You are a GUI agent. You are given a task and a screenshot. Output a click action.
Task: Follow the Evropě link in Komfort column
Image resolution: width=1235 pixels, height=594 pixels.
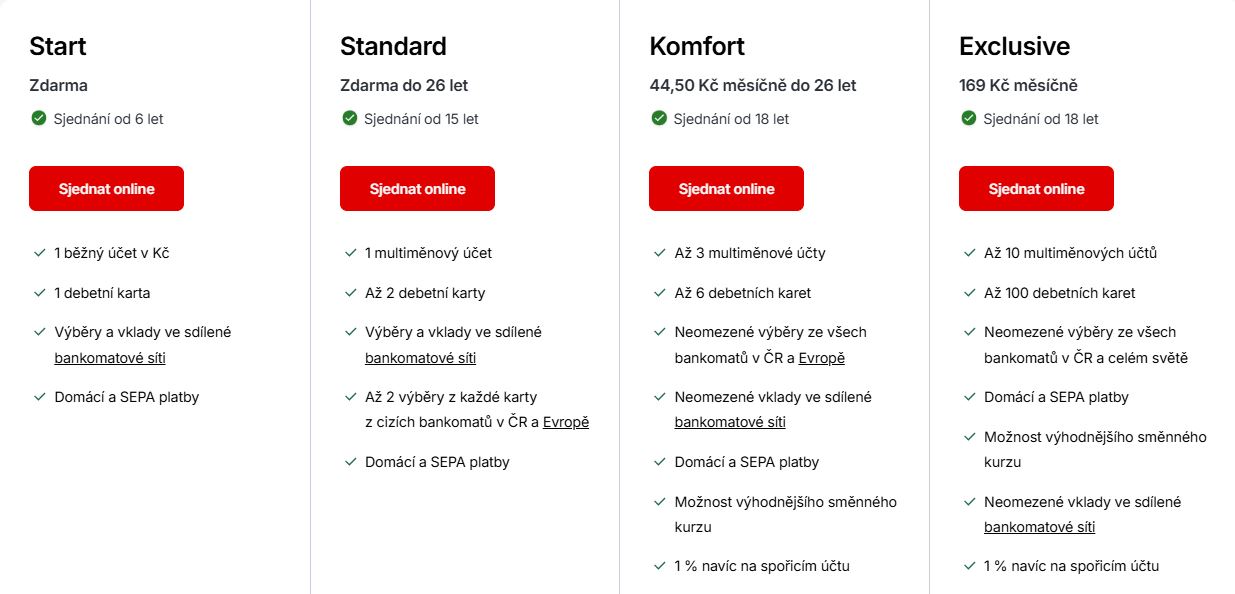click(822, 357)
